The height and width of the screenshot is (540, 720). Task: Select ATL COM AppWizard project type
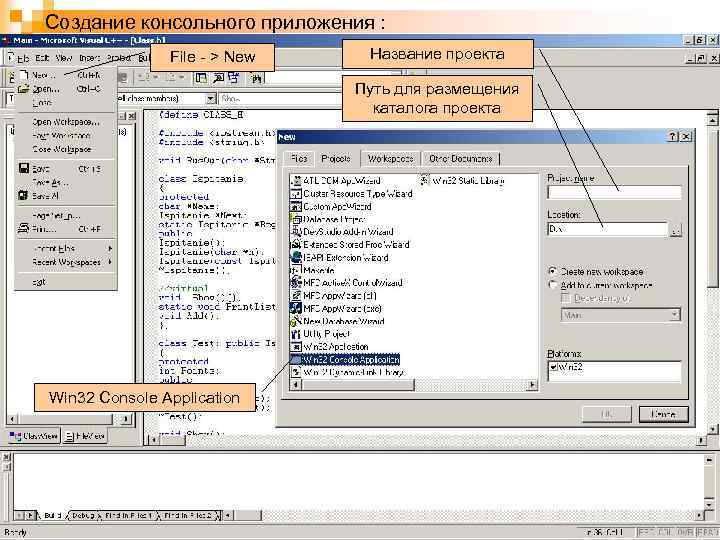tap(336, 181)
